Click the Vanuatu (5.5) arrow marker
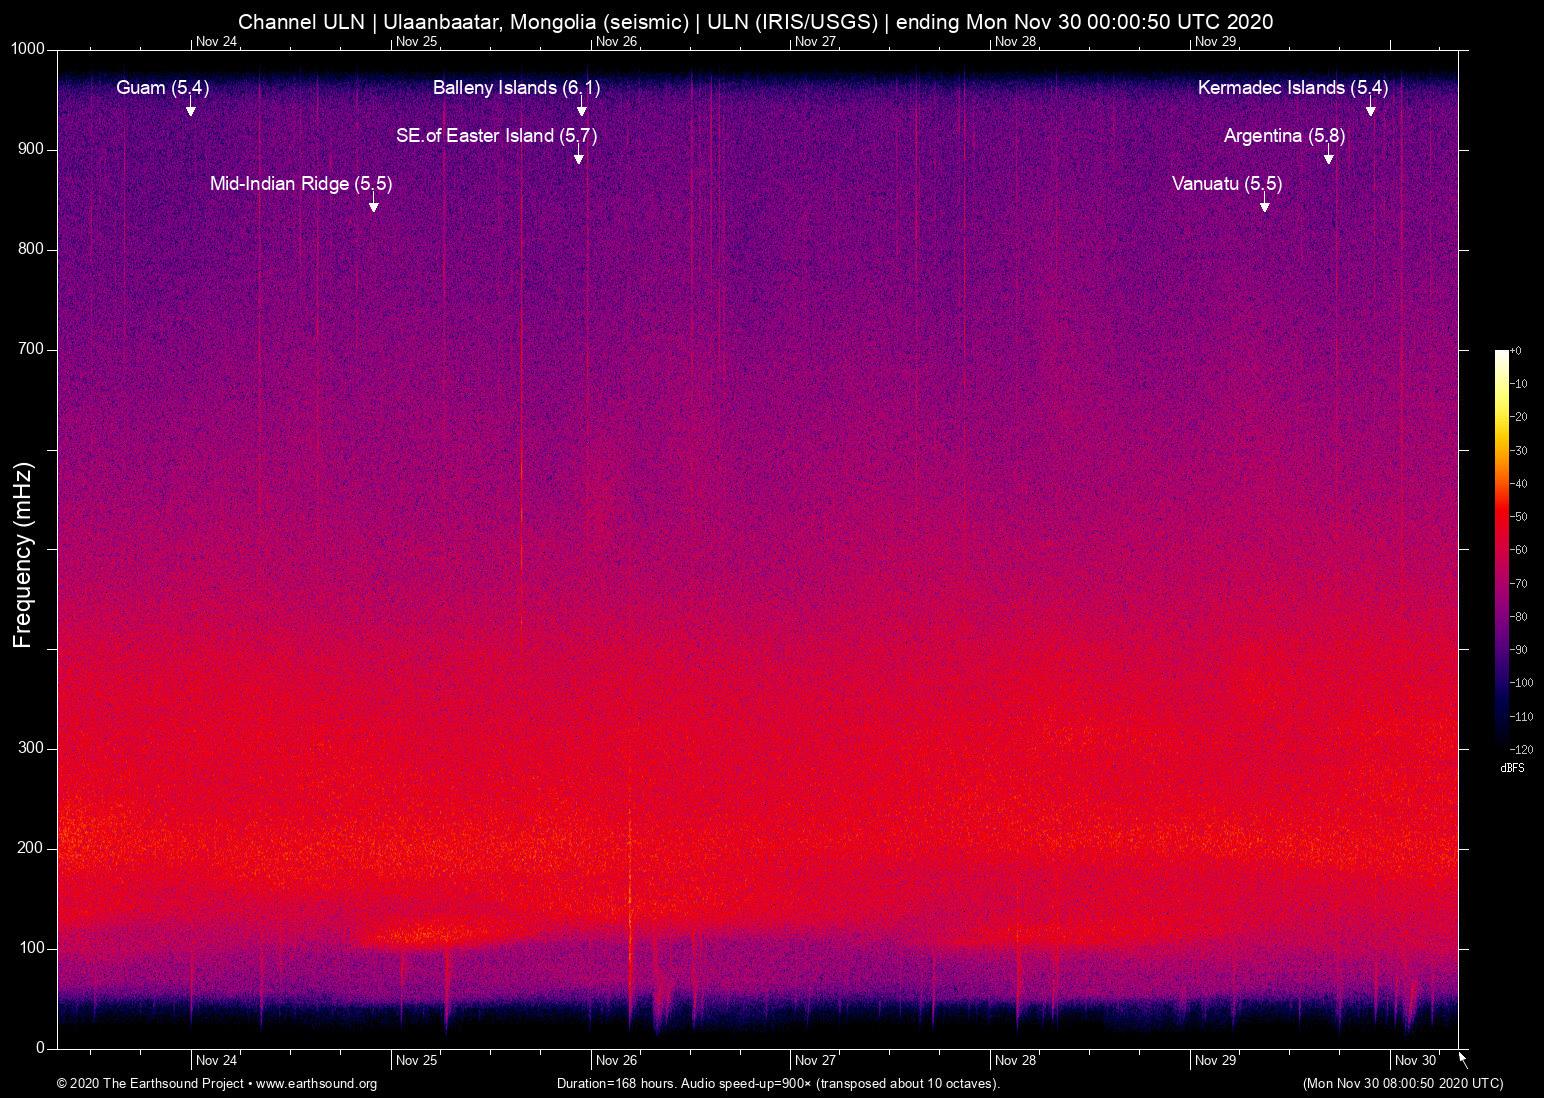This screenshot has width=1544, height=1098. [1264, 204]
